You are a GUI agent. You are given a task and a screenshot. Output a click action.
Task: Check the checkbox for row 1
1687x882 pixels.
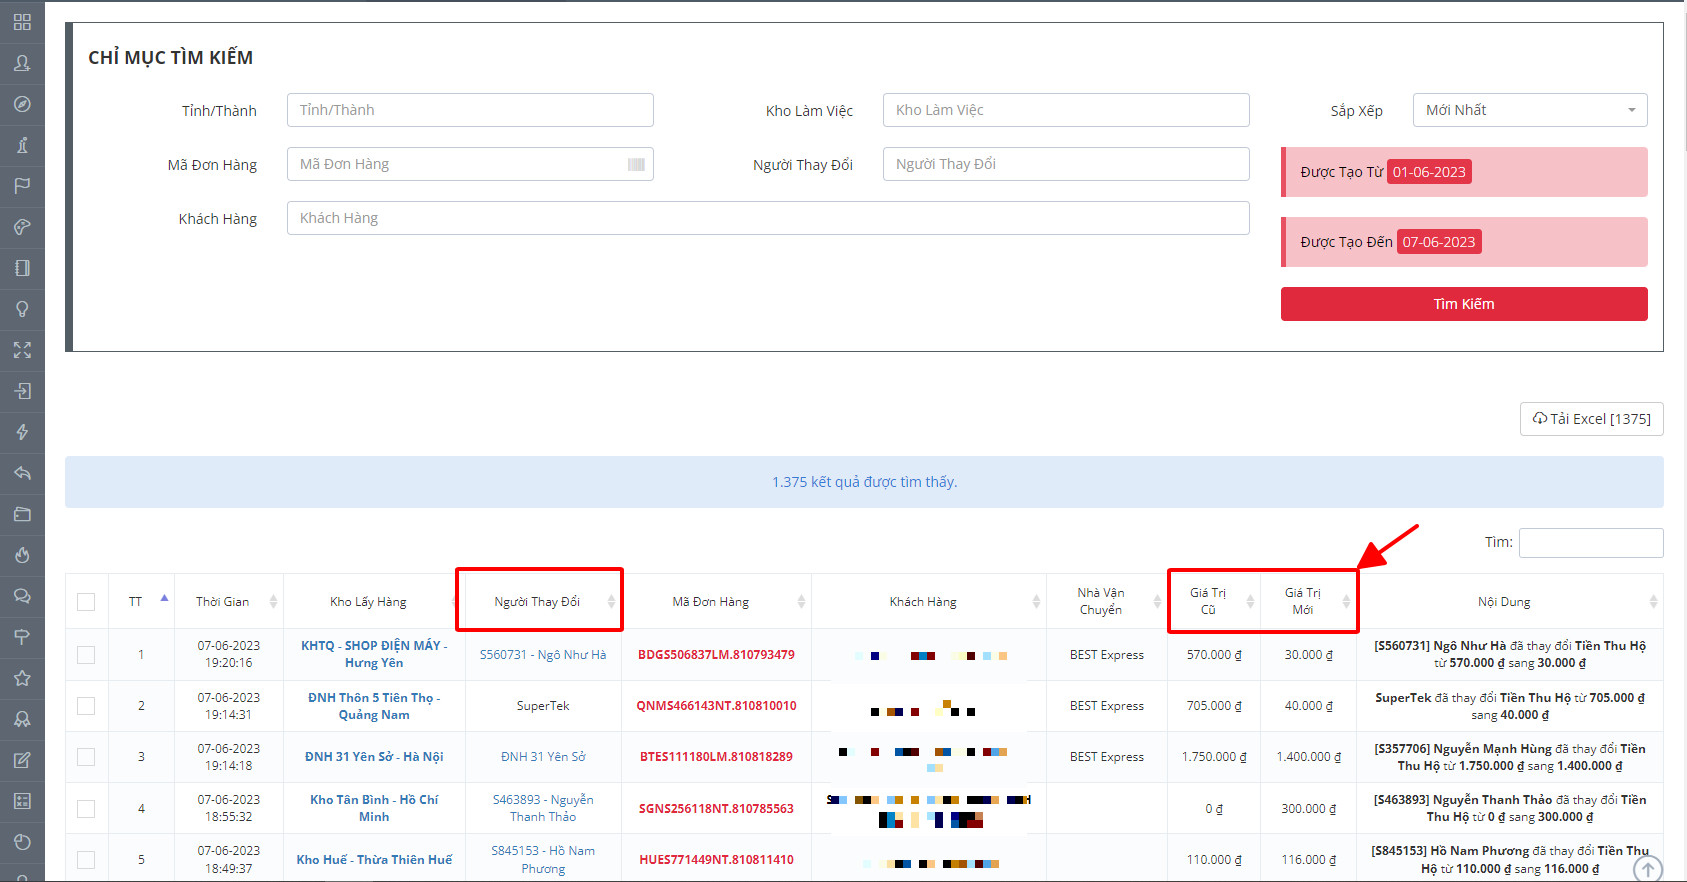tap(86, 655)
